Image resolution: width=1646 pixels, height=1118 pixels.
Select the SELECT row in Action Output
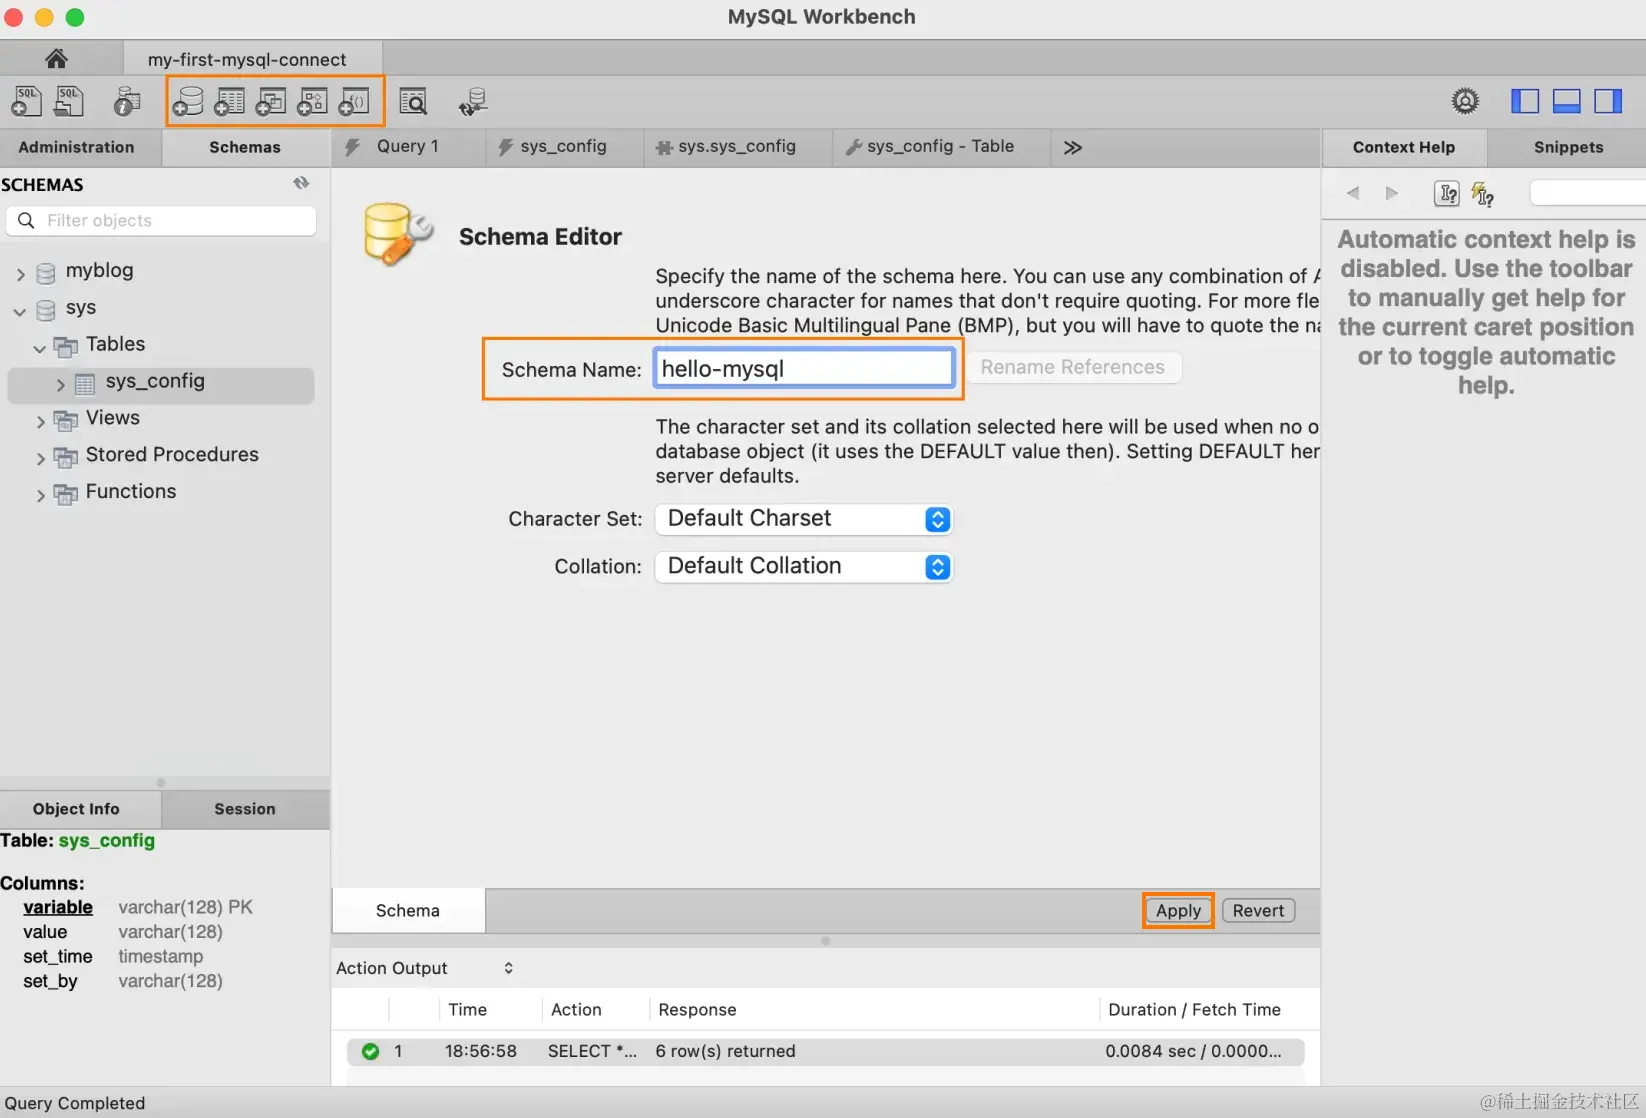coord(825,1051)
